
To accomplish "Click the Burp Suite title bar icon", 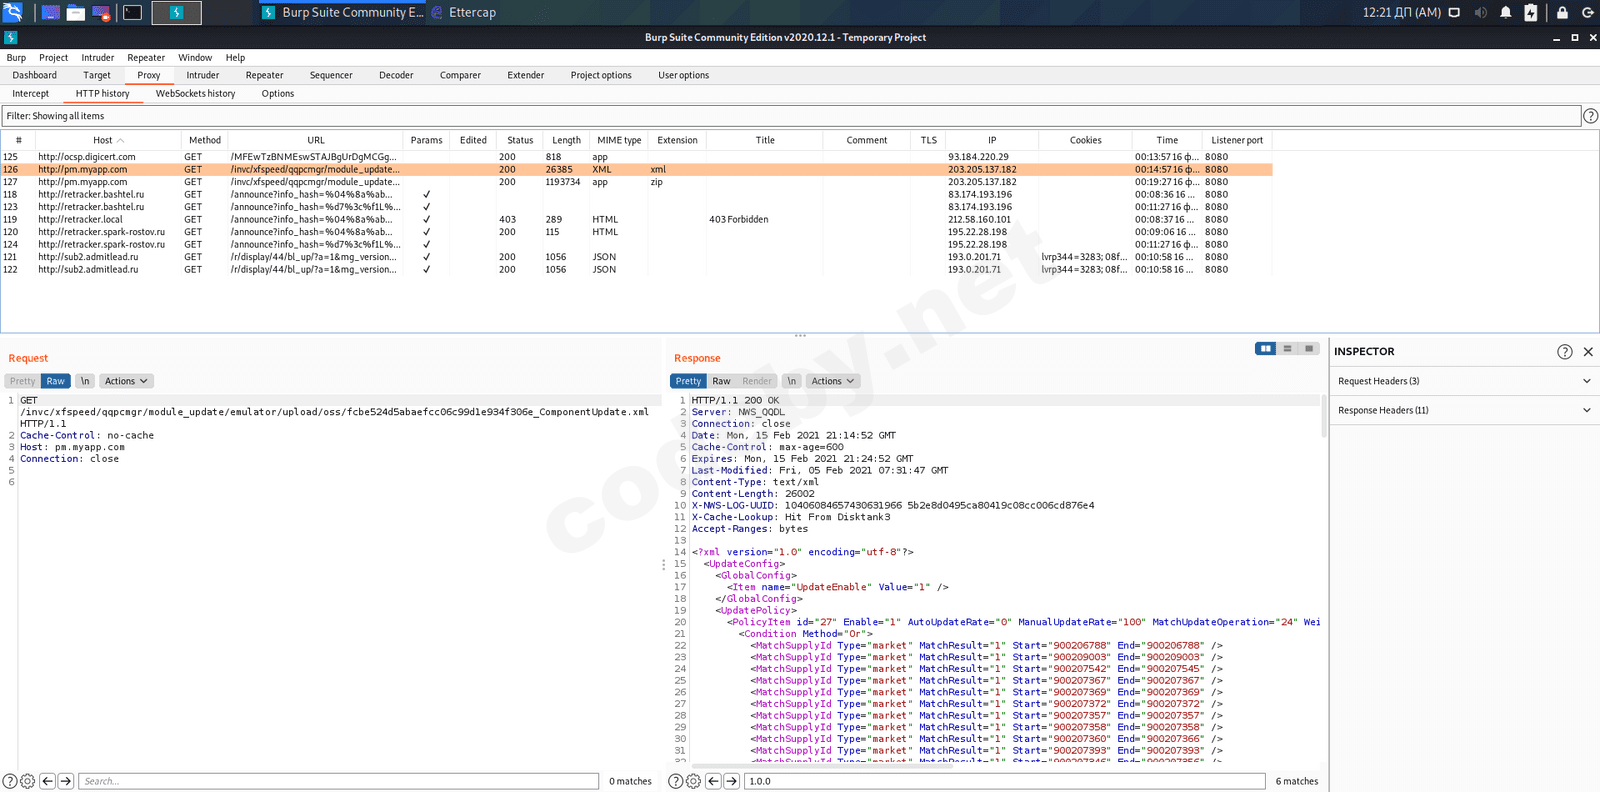I will tap(10, 37).
